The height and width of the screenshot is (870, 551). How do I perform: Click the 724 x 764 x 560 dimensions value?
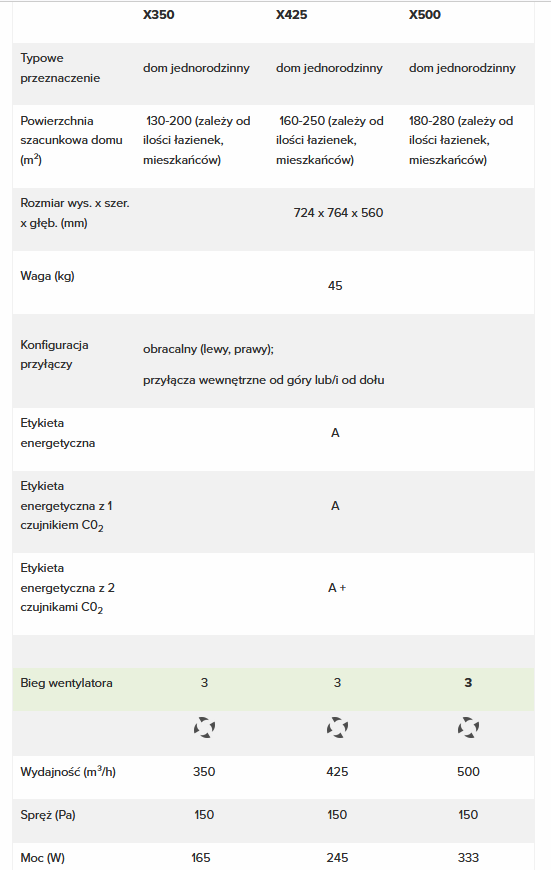(338, 213)
